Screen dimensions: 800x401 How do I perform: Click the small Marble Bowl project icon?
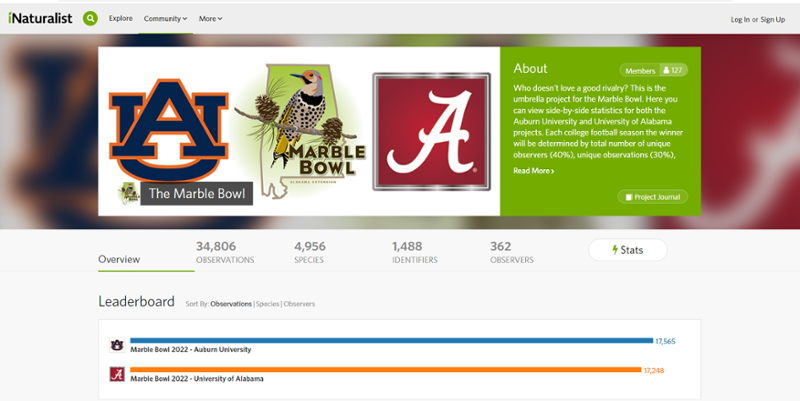(128, 192)
